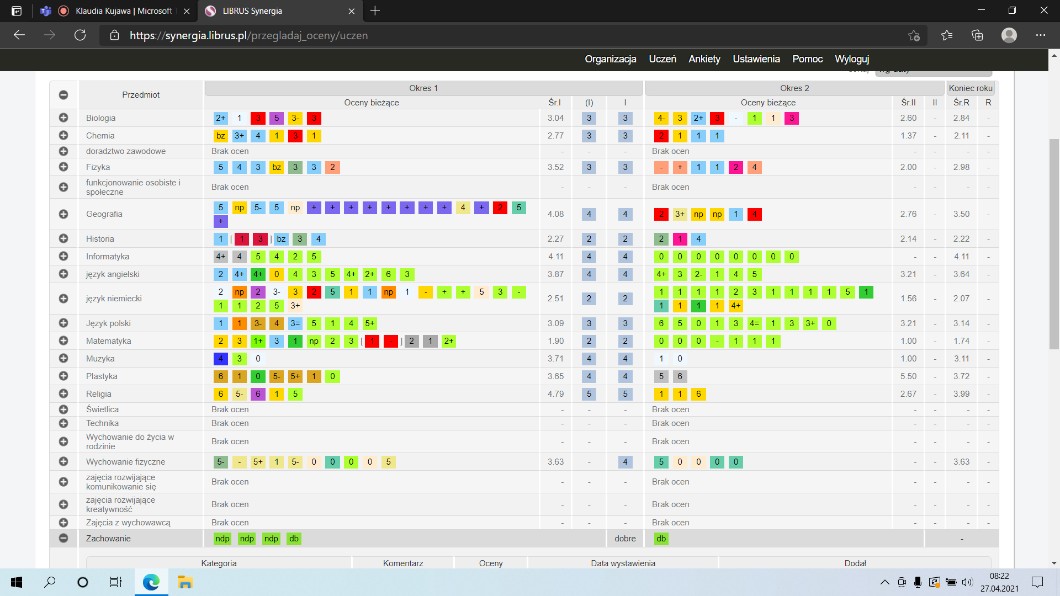Screen dimensions: 1060x596
Task: Open the browser Collections panel
Action: point(978,35)
